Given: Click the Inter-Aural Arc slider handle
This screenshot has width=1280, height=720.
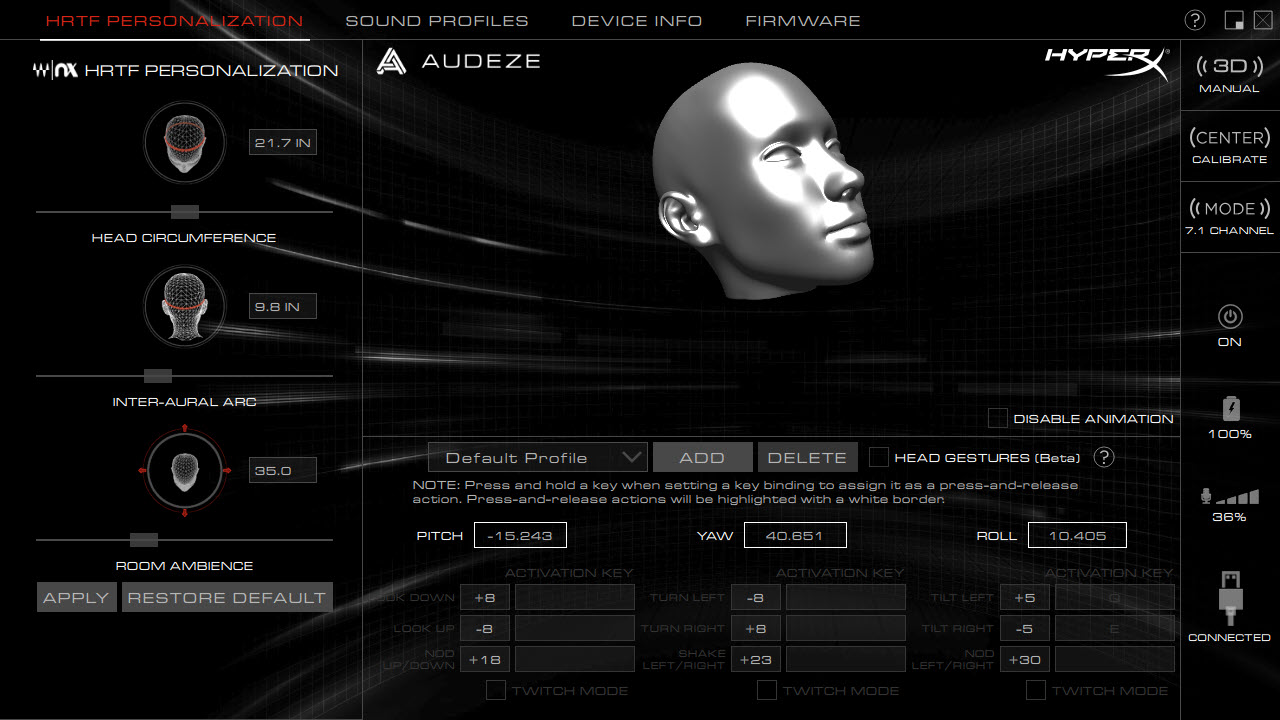Looking at the screenshot, I should [158, 376].
